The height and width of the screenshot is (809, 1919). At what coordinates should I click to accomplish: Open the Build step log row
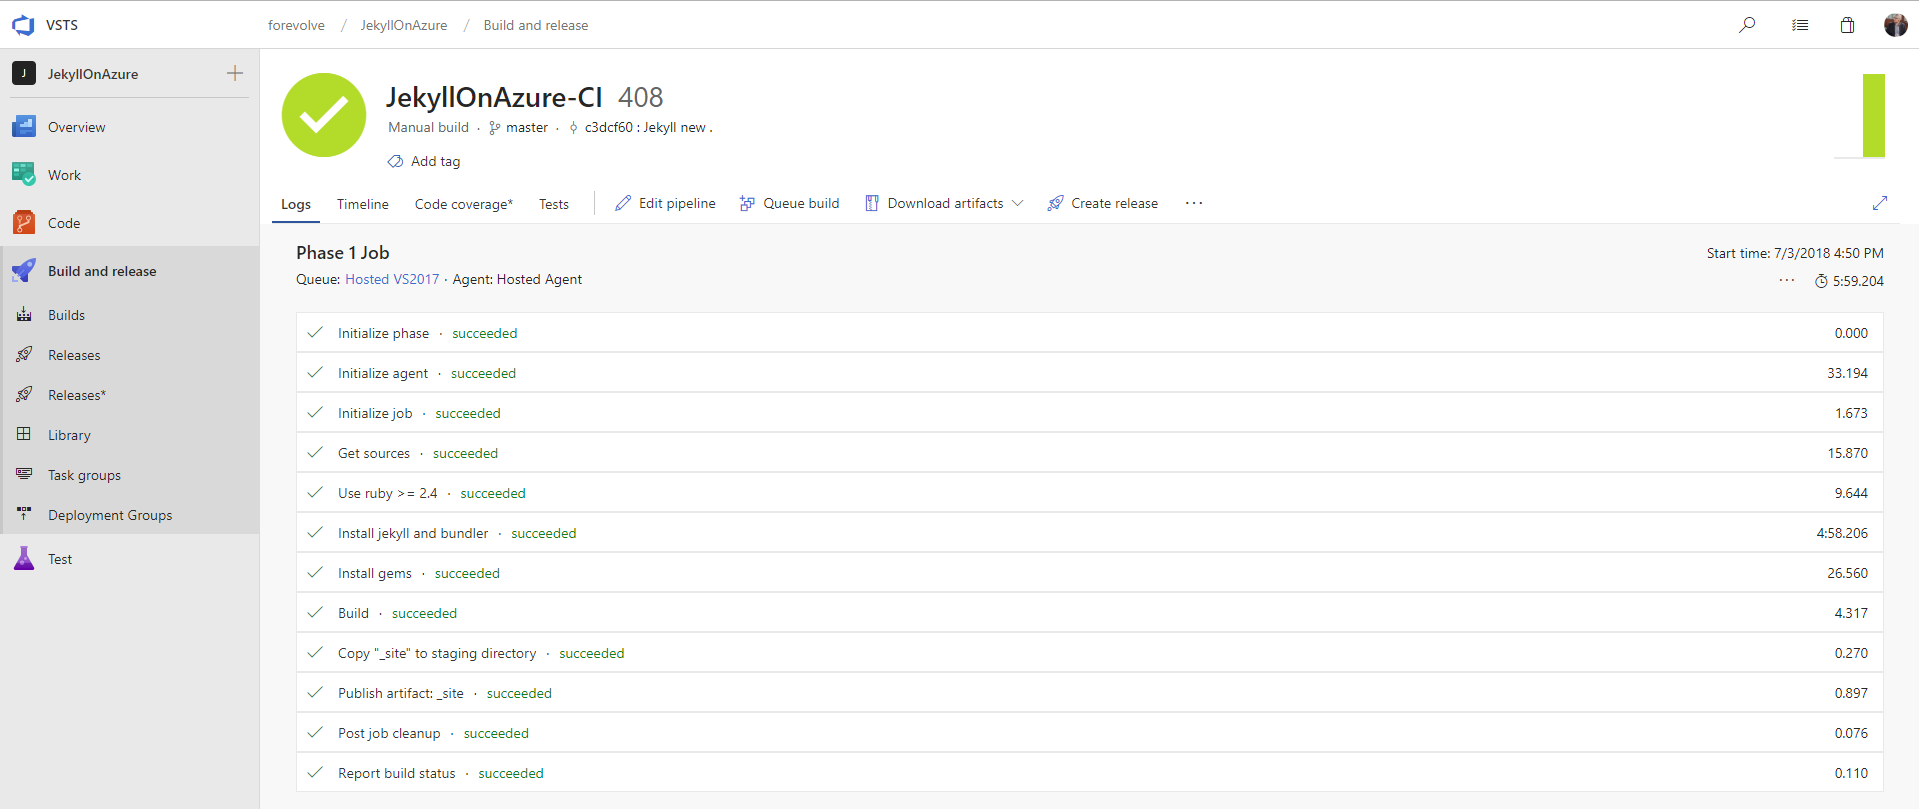pos(1090,613)
